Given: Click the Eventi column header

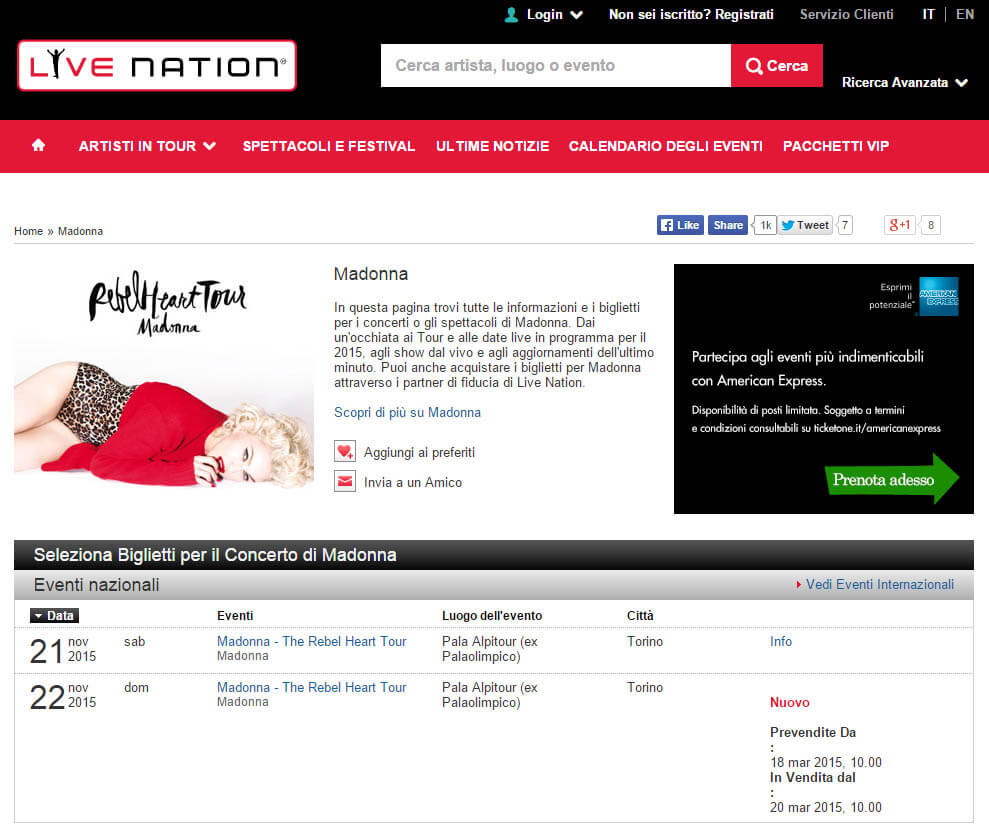Looking at the screenshot, I should pyautogui.click(x=235, y=615).
